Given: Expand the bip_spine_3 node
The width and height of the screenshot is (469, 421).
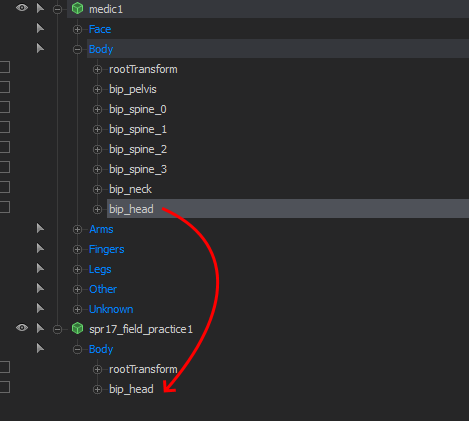Looking at the screenshot, I should point(97,170).
